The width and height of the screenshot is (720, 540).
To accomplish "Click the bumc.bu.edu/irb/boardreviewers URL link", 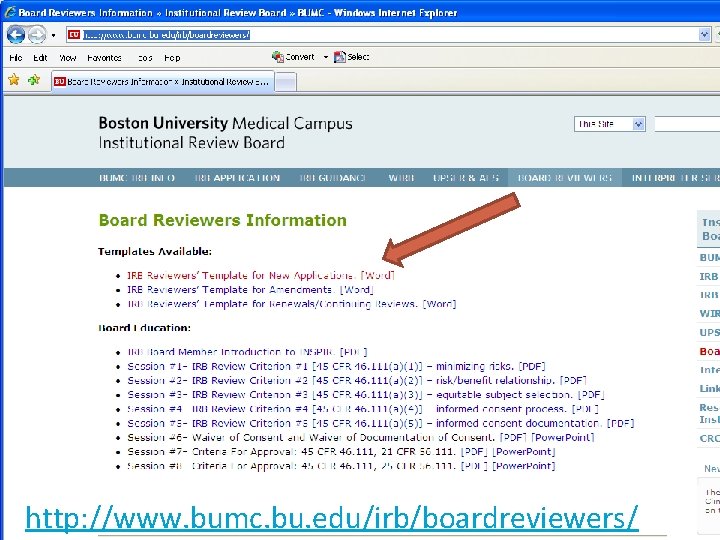I will [332, 518].
